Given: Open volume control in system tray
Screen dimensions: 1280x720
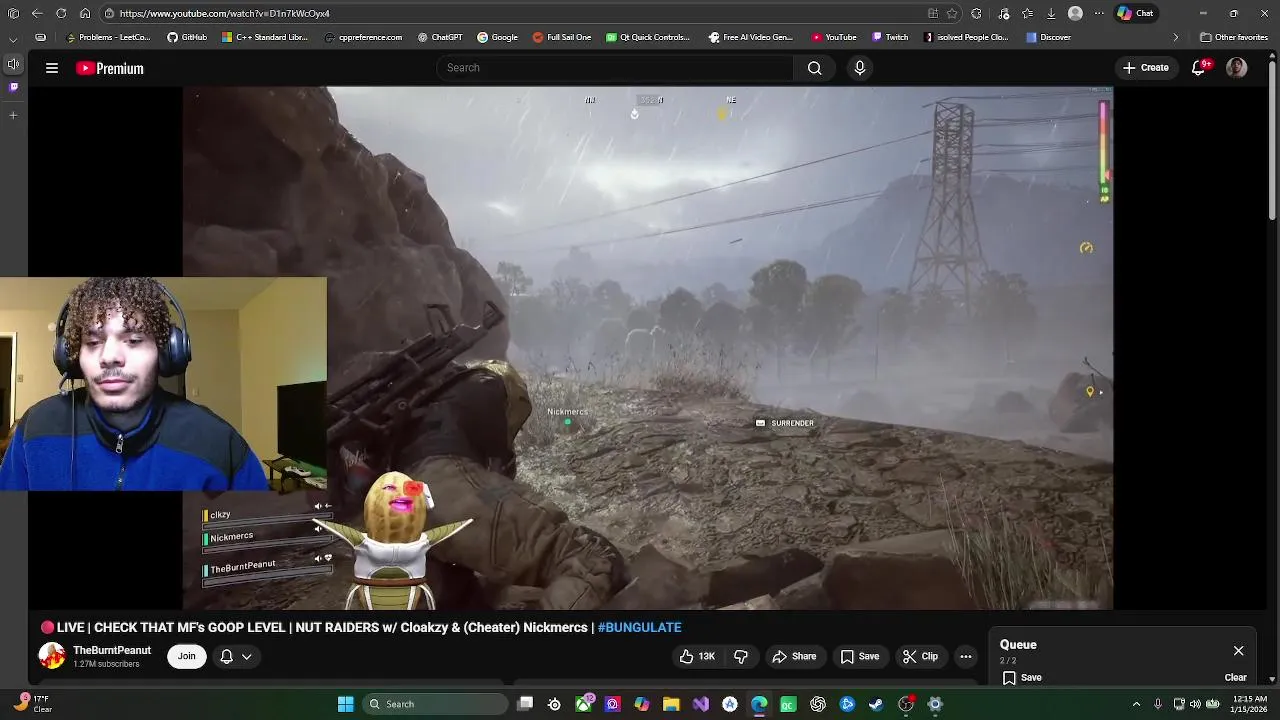Looking at the screenshot, I should (1195, 704).
